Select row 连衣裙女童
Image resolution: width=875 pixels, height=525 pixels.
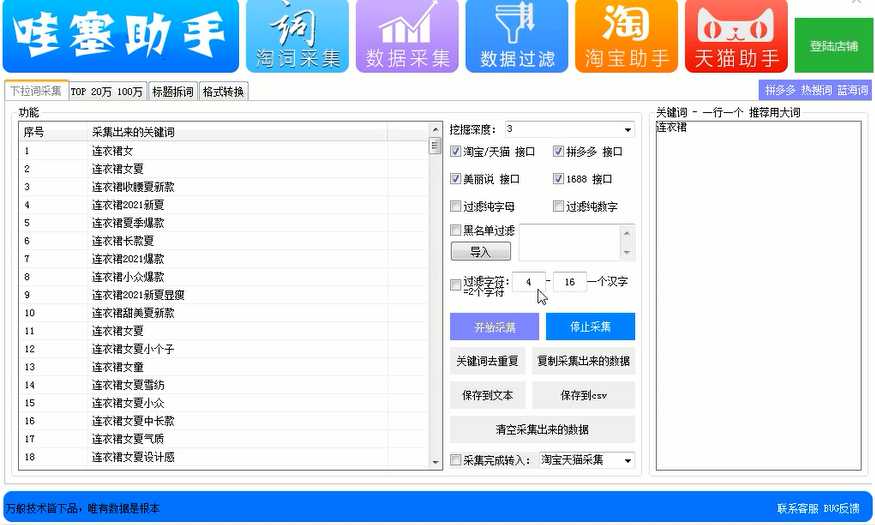tap(223, 367)
